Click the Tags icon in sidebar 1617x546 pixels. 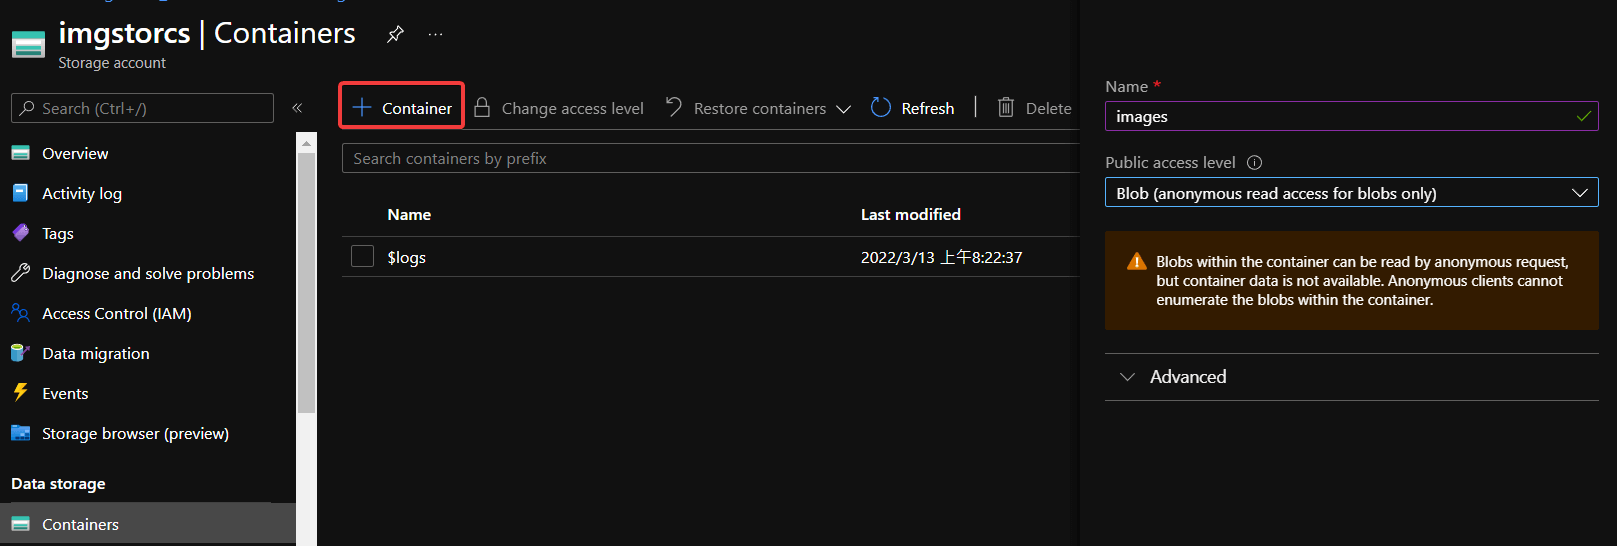tap(21, 233)
